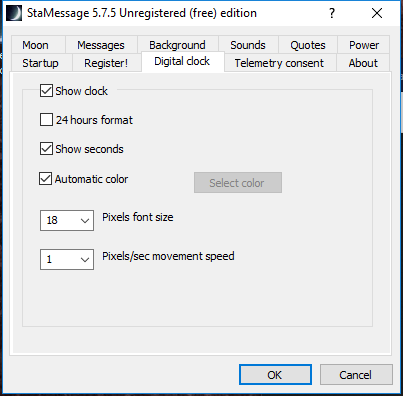This screenshot has height=396, width=403.
Task: Expand the Pixels font size dropdown
Action: (x=67, y=220)
